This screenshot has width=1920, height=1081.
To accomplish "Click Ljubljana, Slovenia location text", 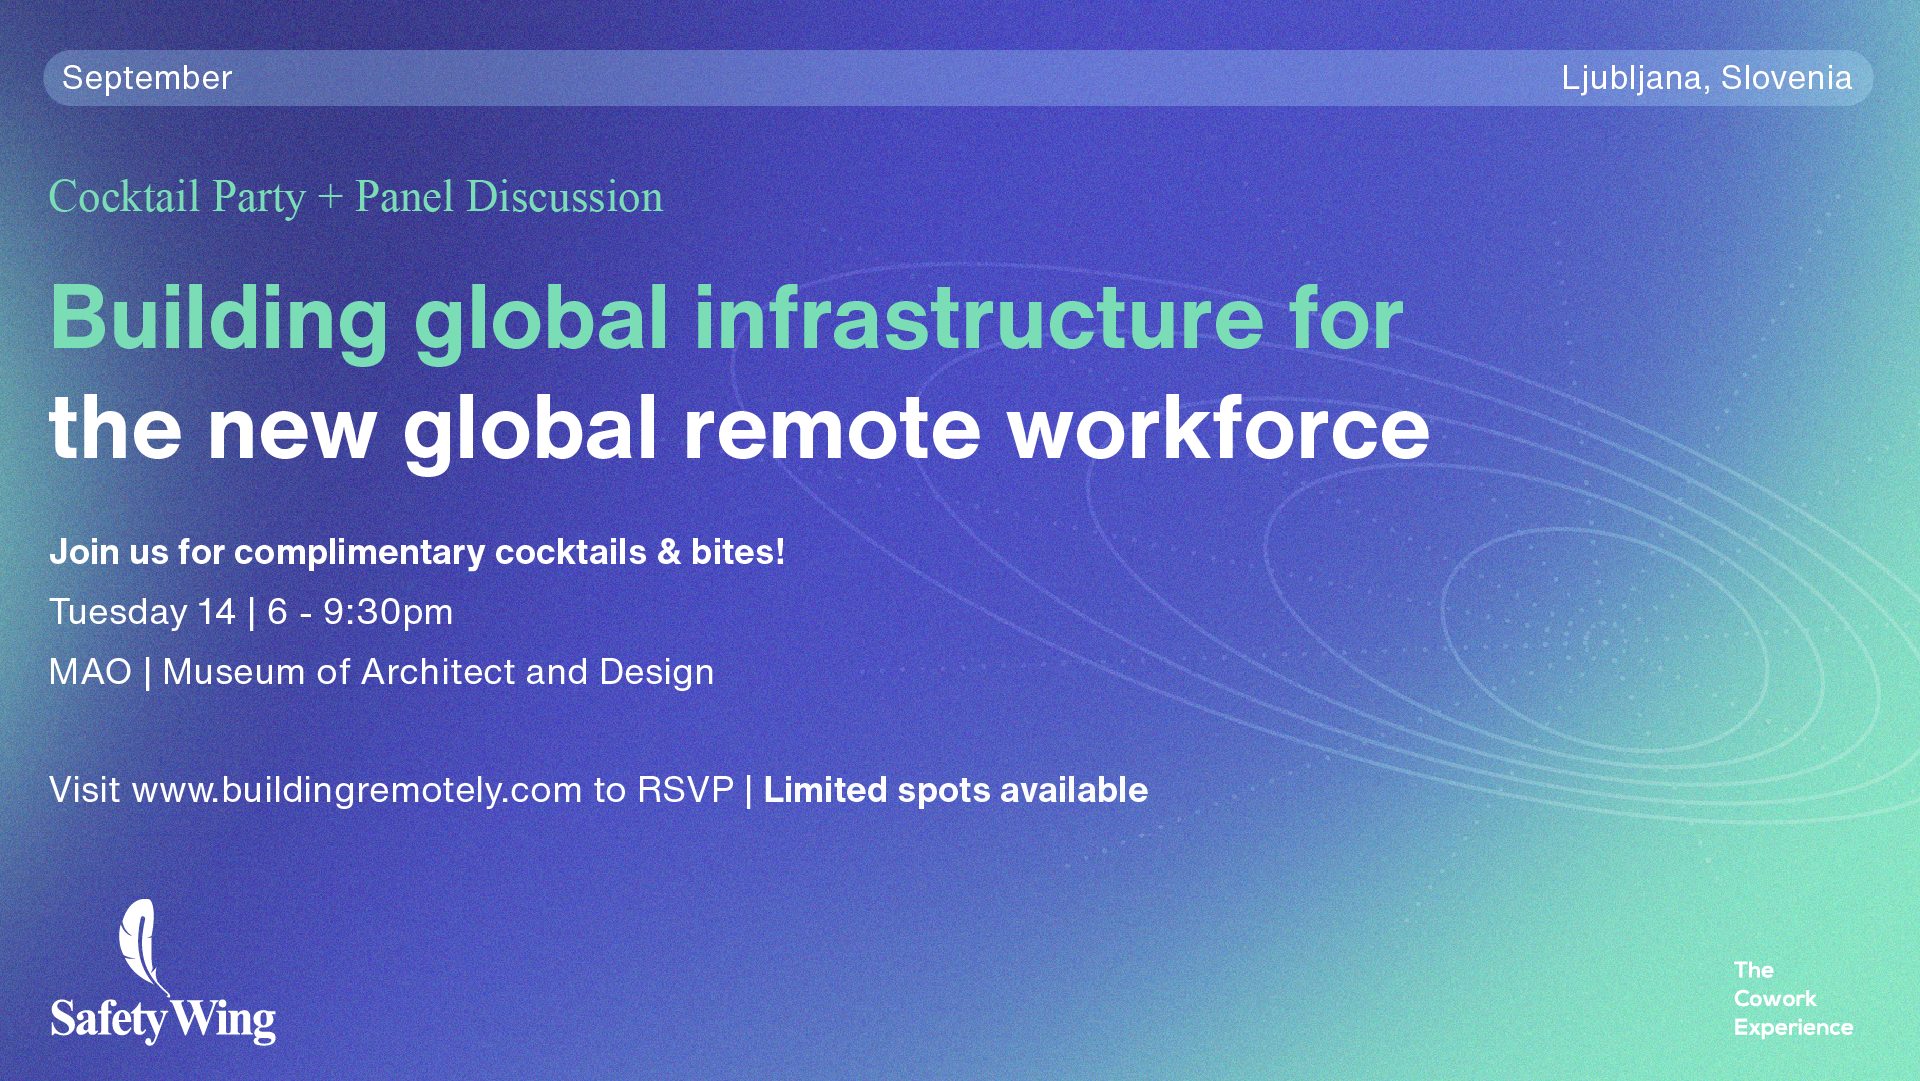I will pos(1706,78).
